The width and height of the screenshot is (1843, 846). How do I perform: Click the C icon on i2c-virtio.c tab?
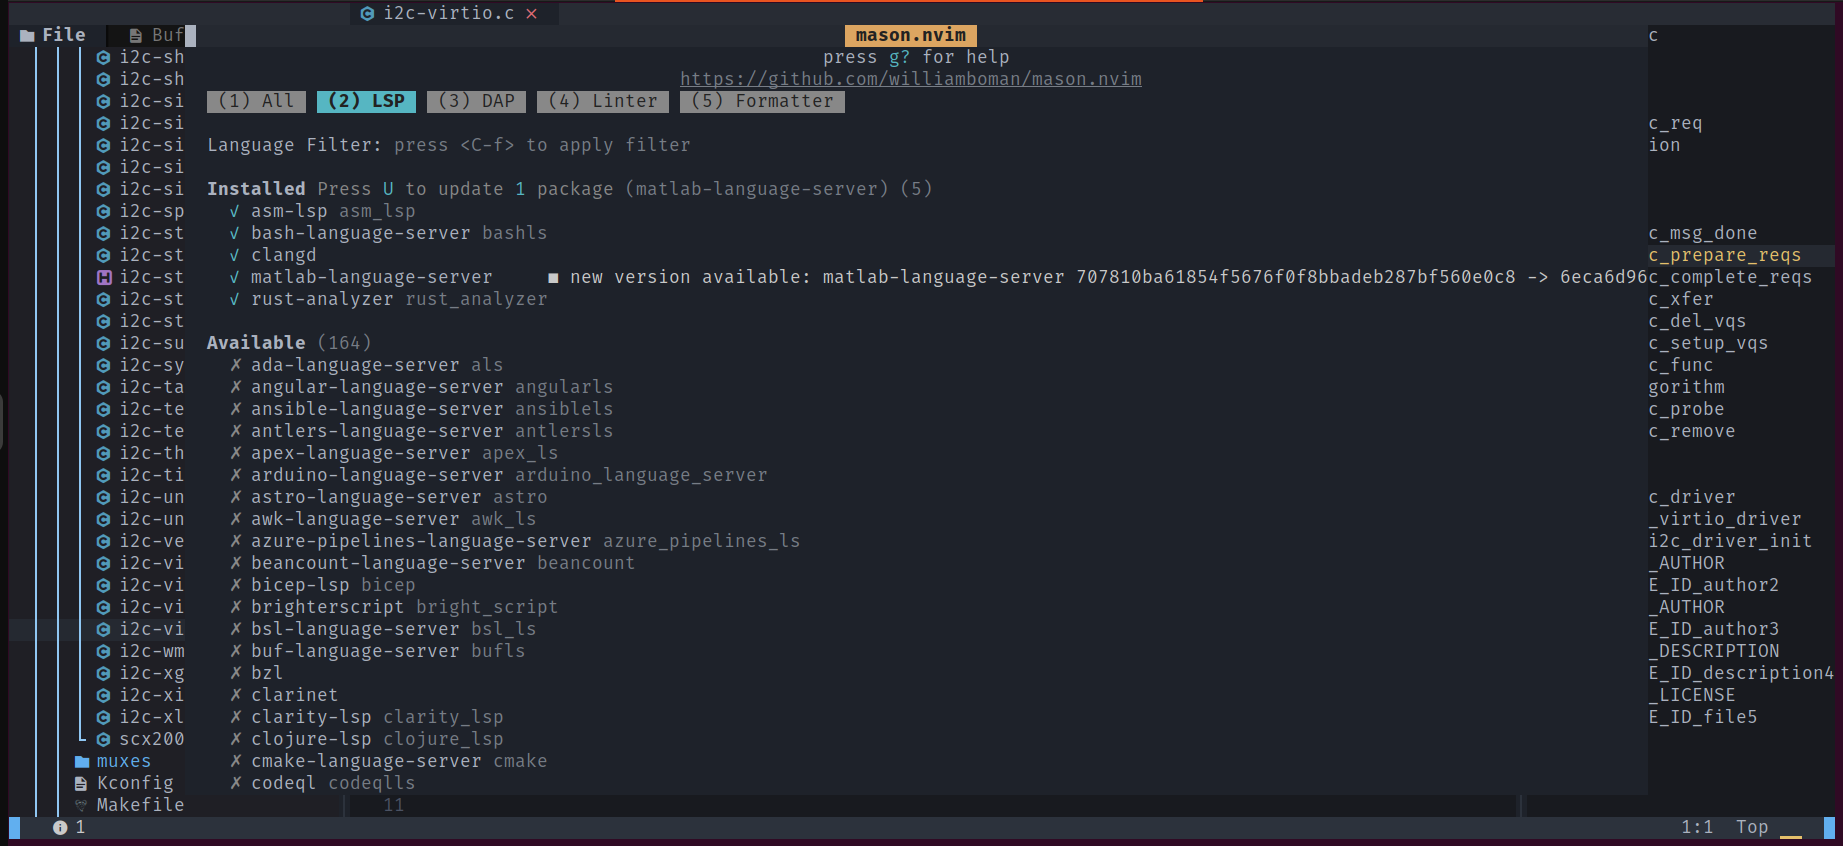pyautogui.click(x=367, y=14)
